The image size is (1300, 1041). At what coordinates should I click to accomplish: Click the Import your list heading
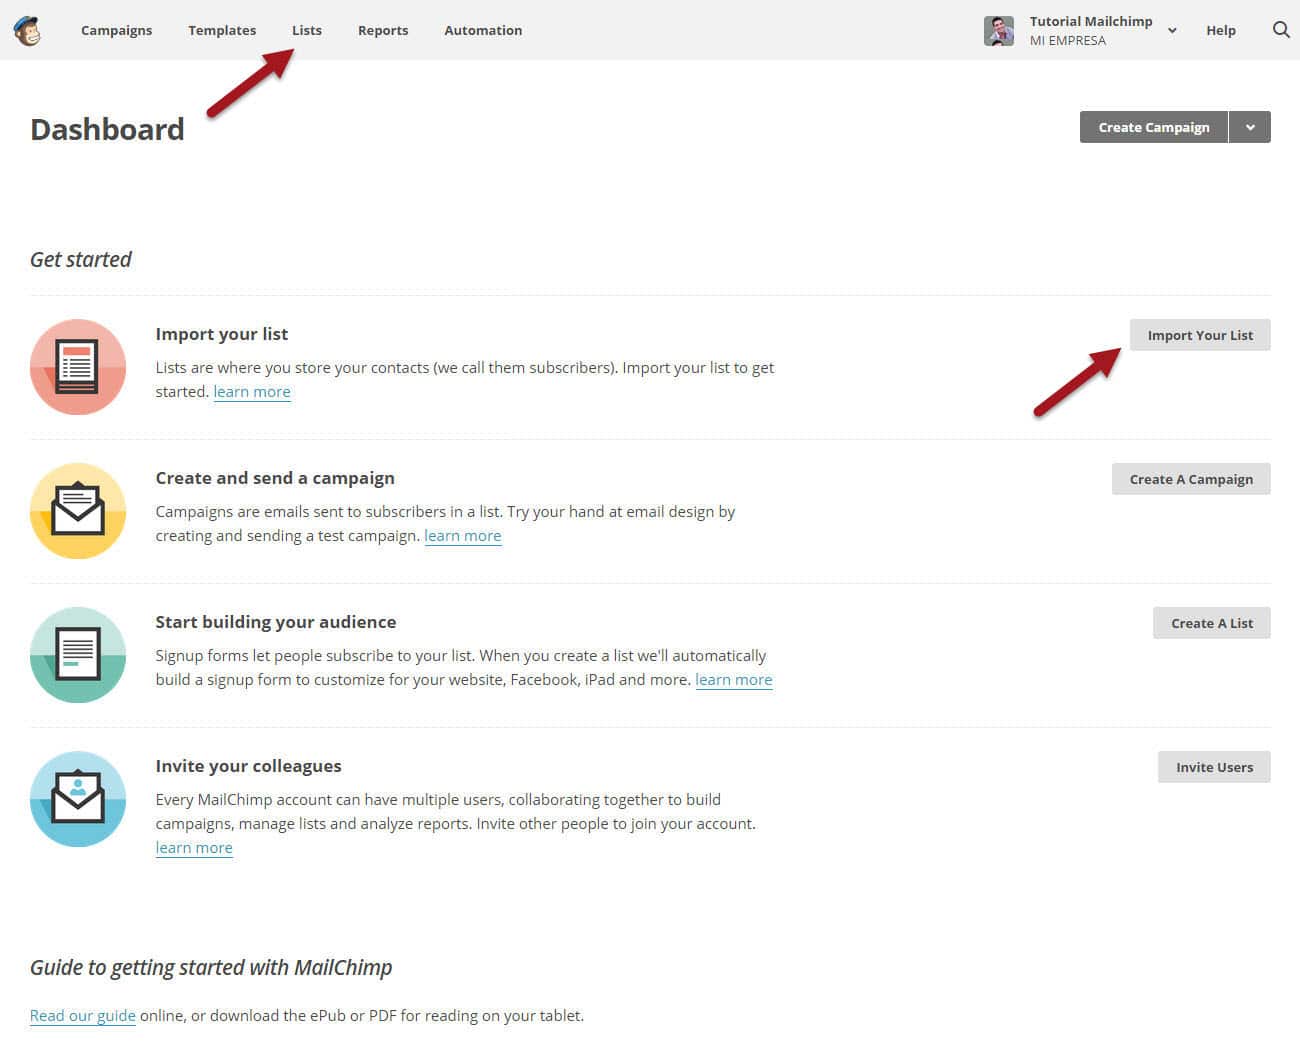pos(222,334)
